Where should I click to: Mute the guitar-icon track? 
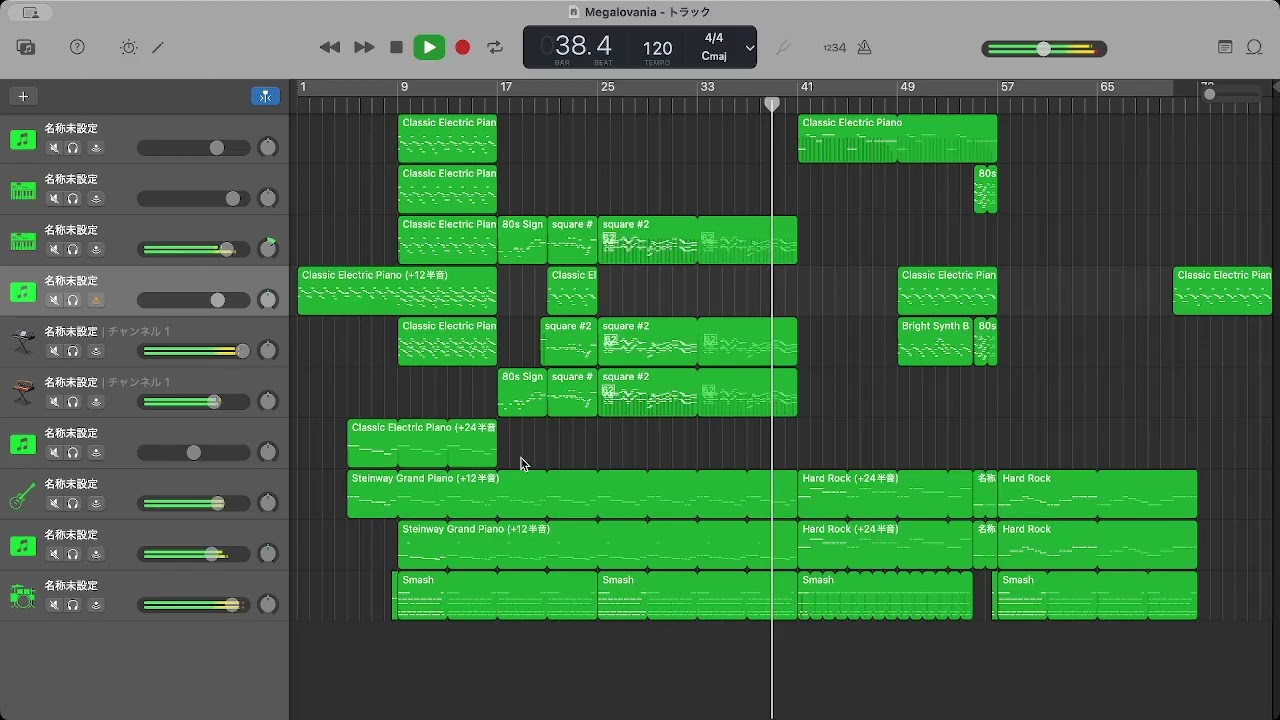(x=54, y=503)
